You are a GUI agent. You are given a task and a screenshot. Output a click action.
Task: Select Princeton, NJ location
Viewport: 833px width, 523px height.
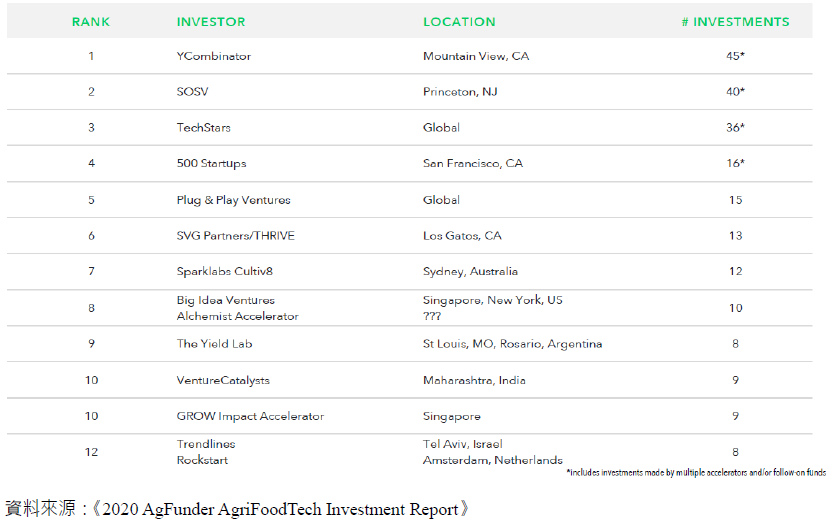[x=460, y=92]
